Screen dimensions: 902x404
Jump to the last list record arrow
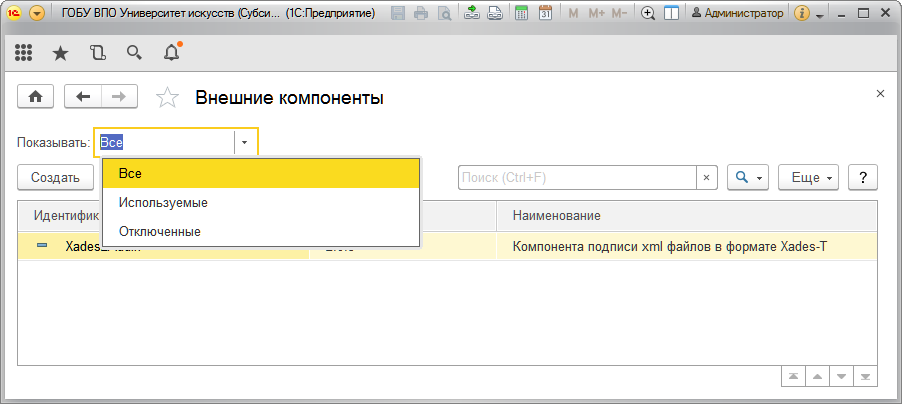866,376
